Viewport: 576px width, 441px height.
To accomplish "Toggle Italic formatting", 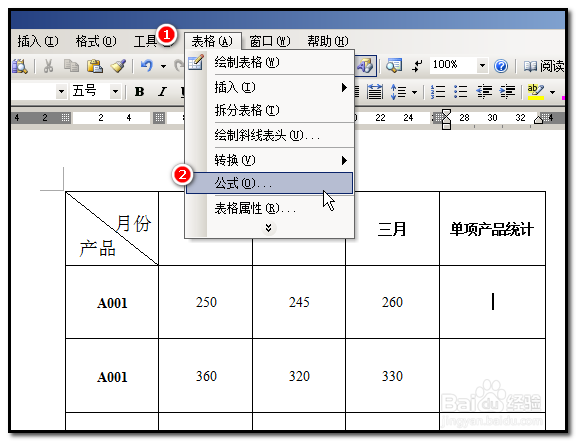I will [x=162, y=92].
